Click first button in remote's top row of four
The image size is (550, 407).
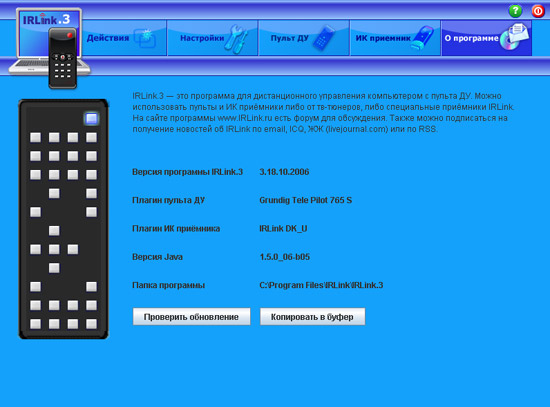(x=35, y=137)
